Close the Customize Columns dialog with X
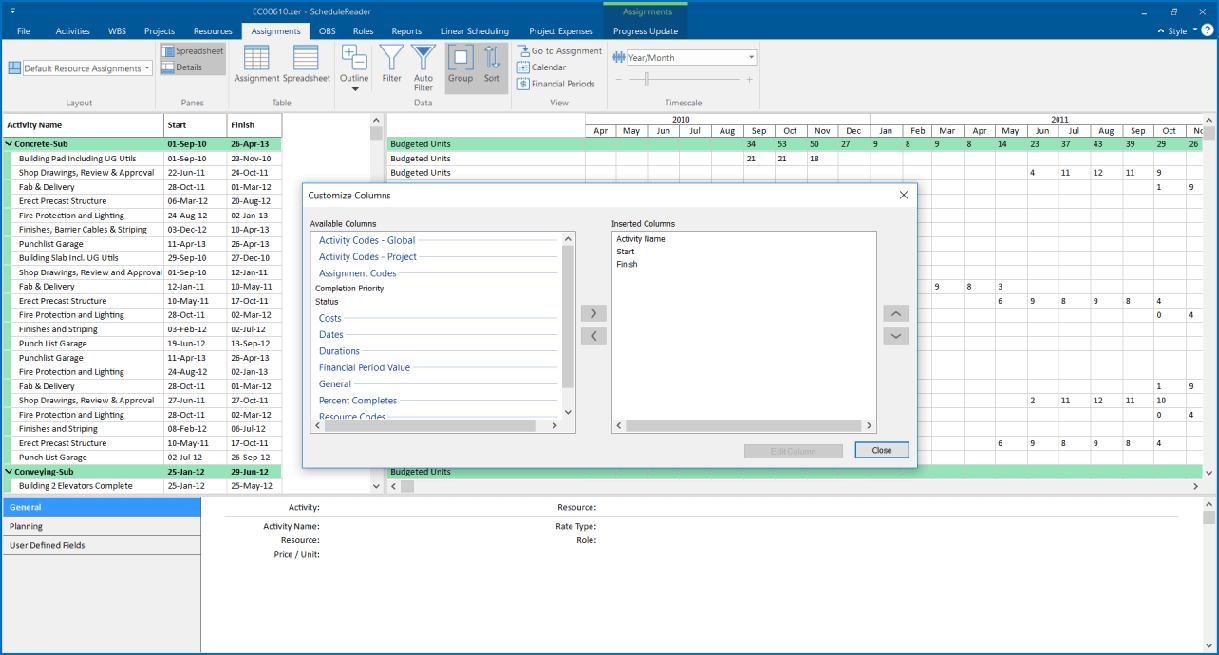 [903, 195]
